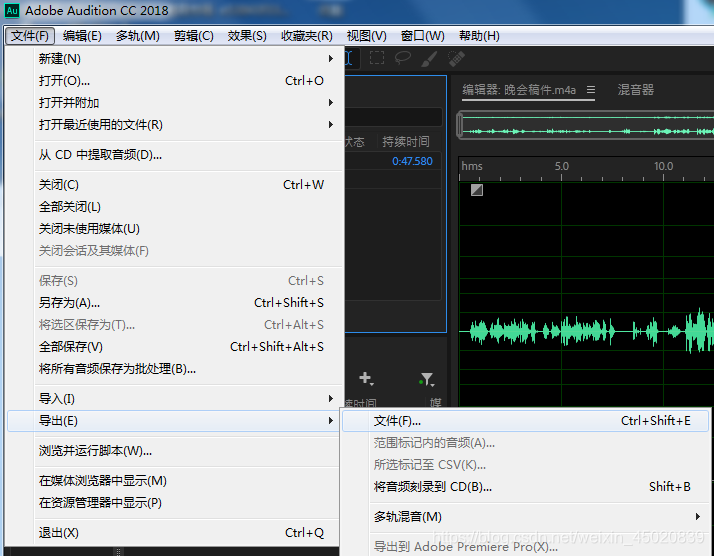Click the overview navigator left handle
This screenshot has width=714, height=556.
[x=460, y=125]
